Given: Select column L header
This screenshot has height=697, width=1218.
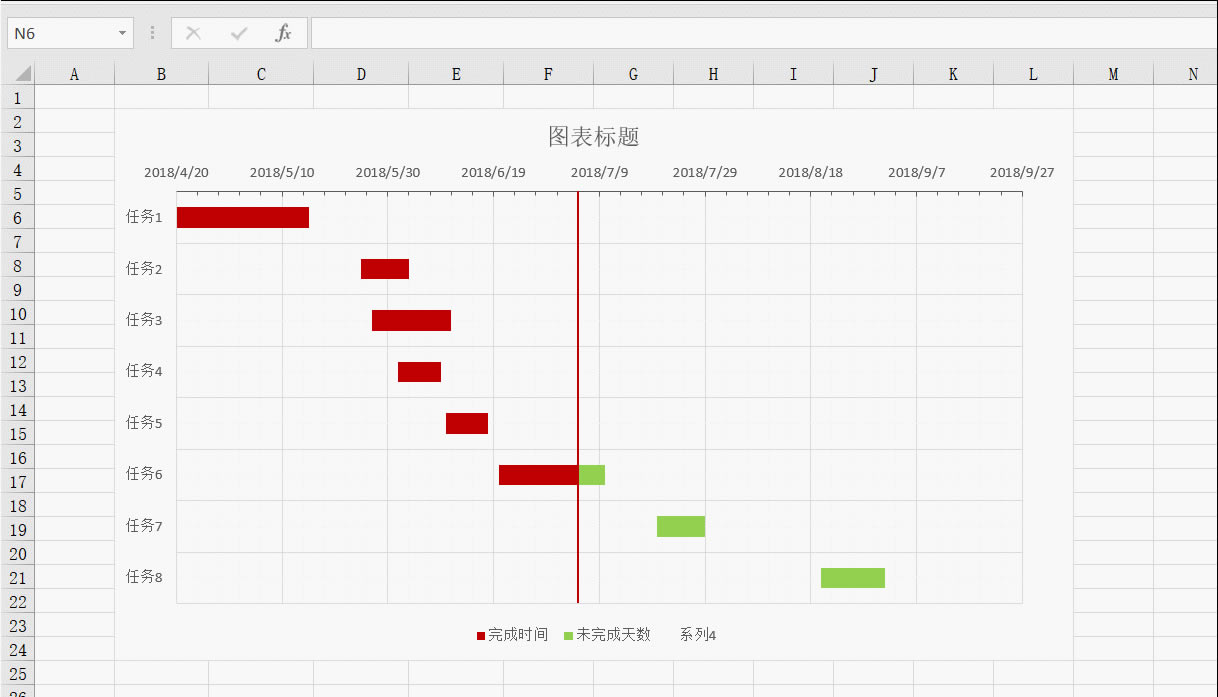Looking at the screenshot, I should pyautogui.click(x=1033, y=74).
